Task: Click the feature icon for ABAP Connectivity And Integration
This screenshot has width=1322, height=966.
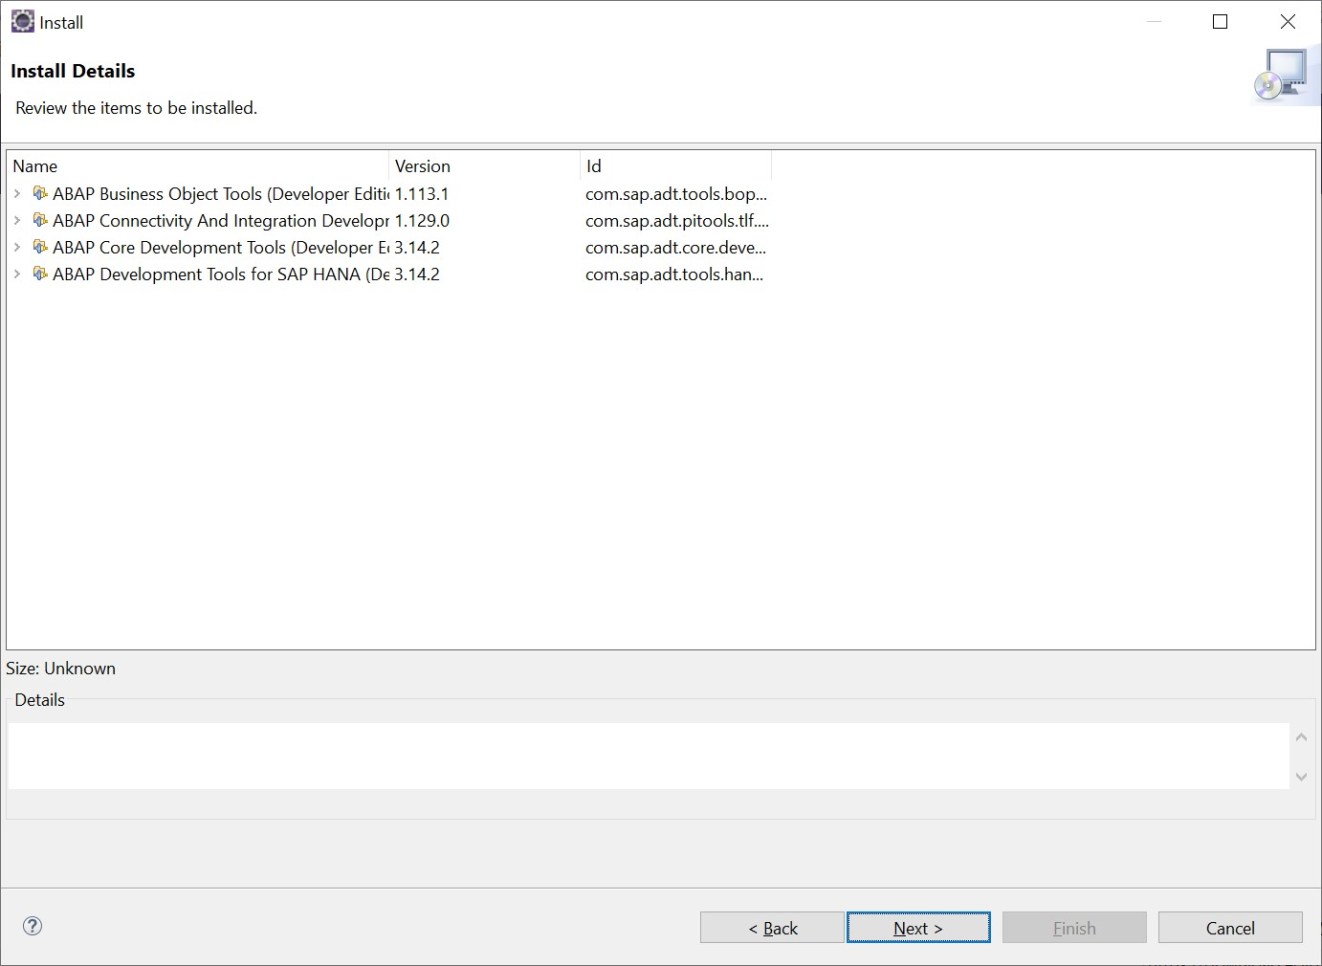Action: tap(40, 220)
